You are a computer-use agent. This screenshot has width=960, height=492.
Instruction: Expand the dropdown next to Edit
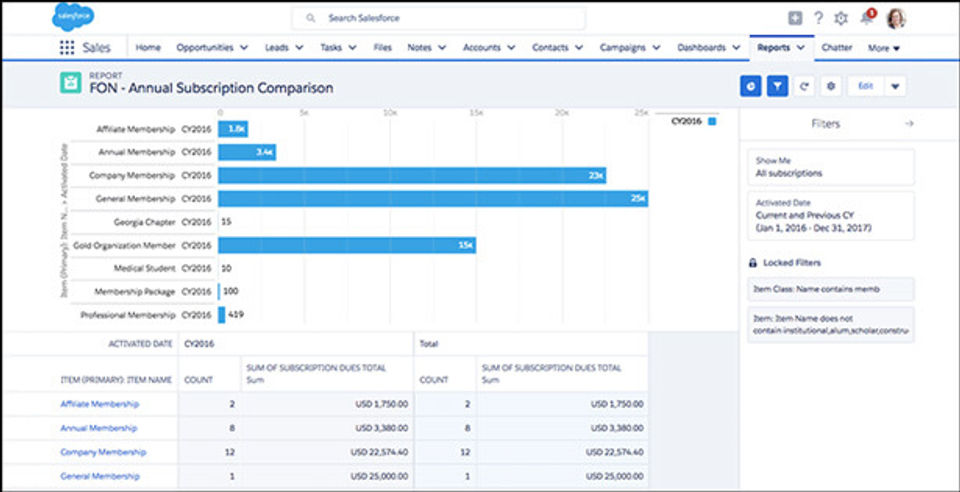pos(895,86)
